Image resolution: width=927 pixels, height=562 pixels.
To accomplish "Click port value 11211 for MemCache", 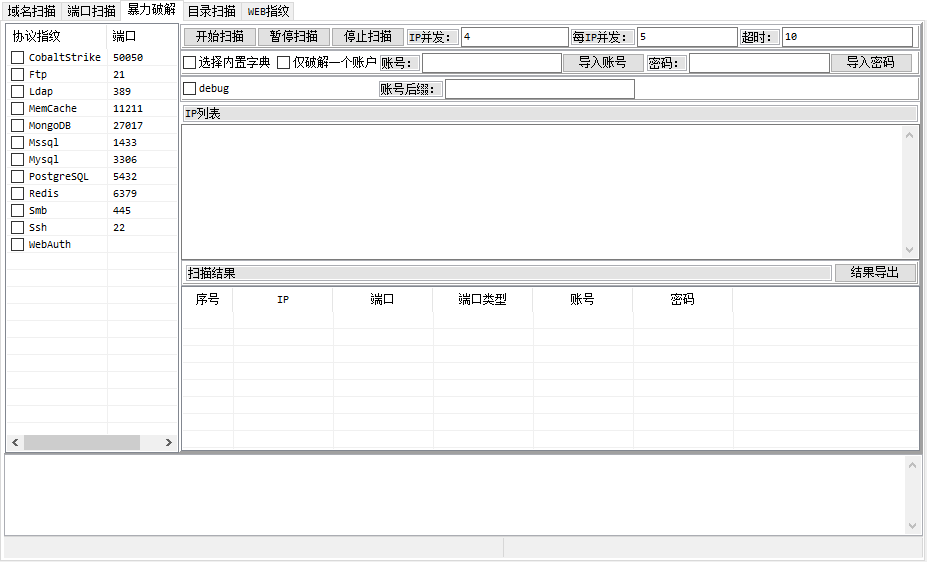I will point(128,109).
